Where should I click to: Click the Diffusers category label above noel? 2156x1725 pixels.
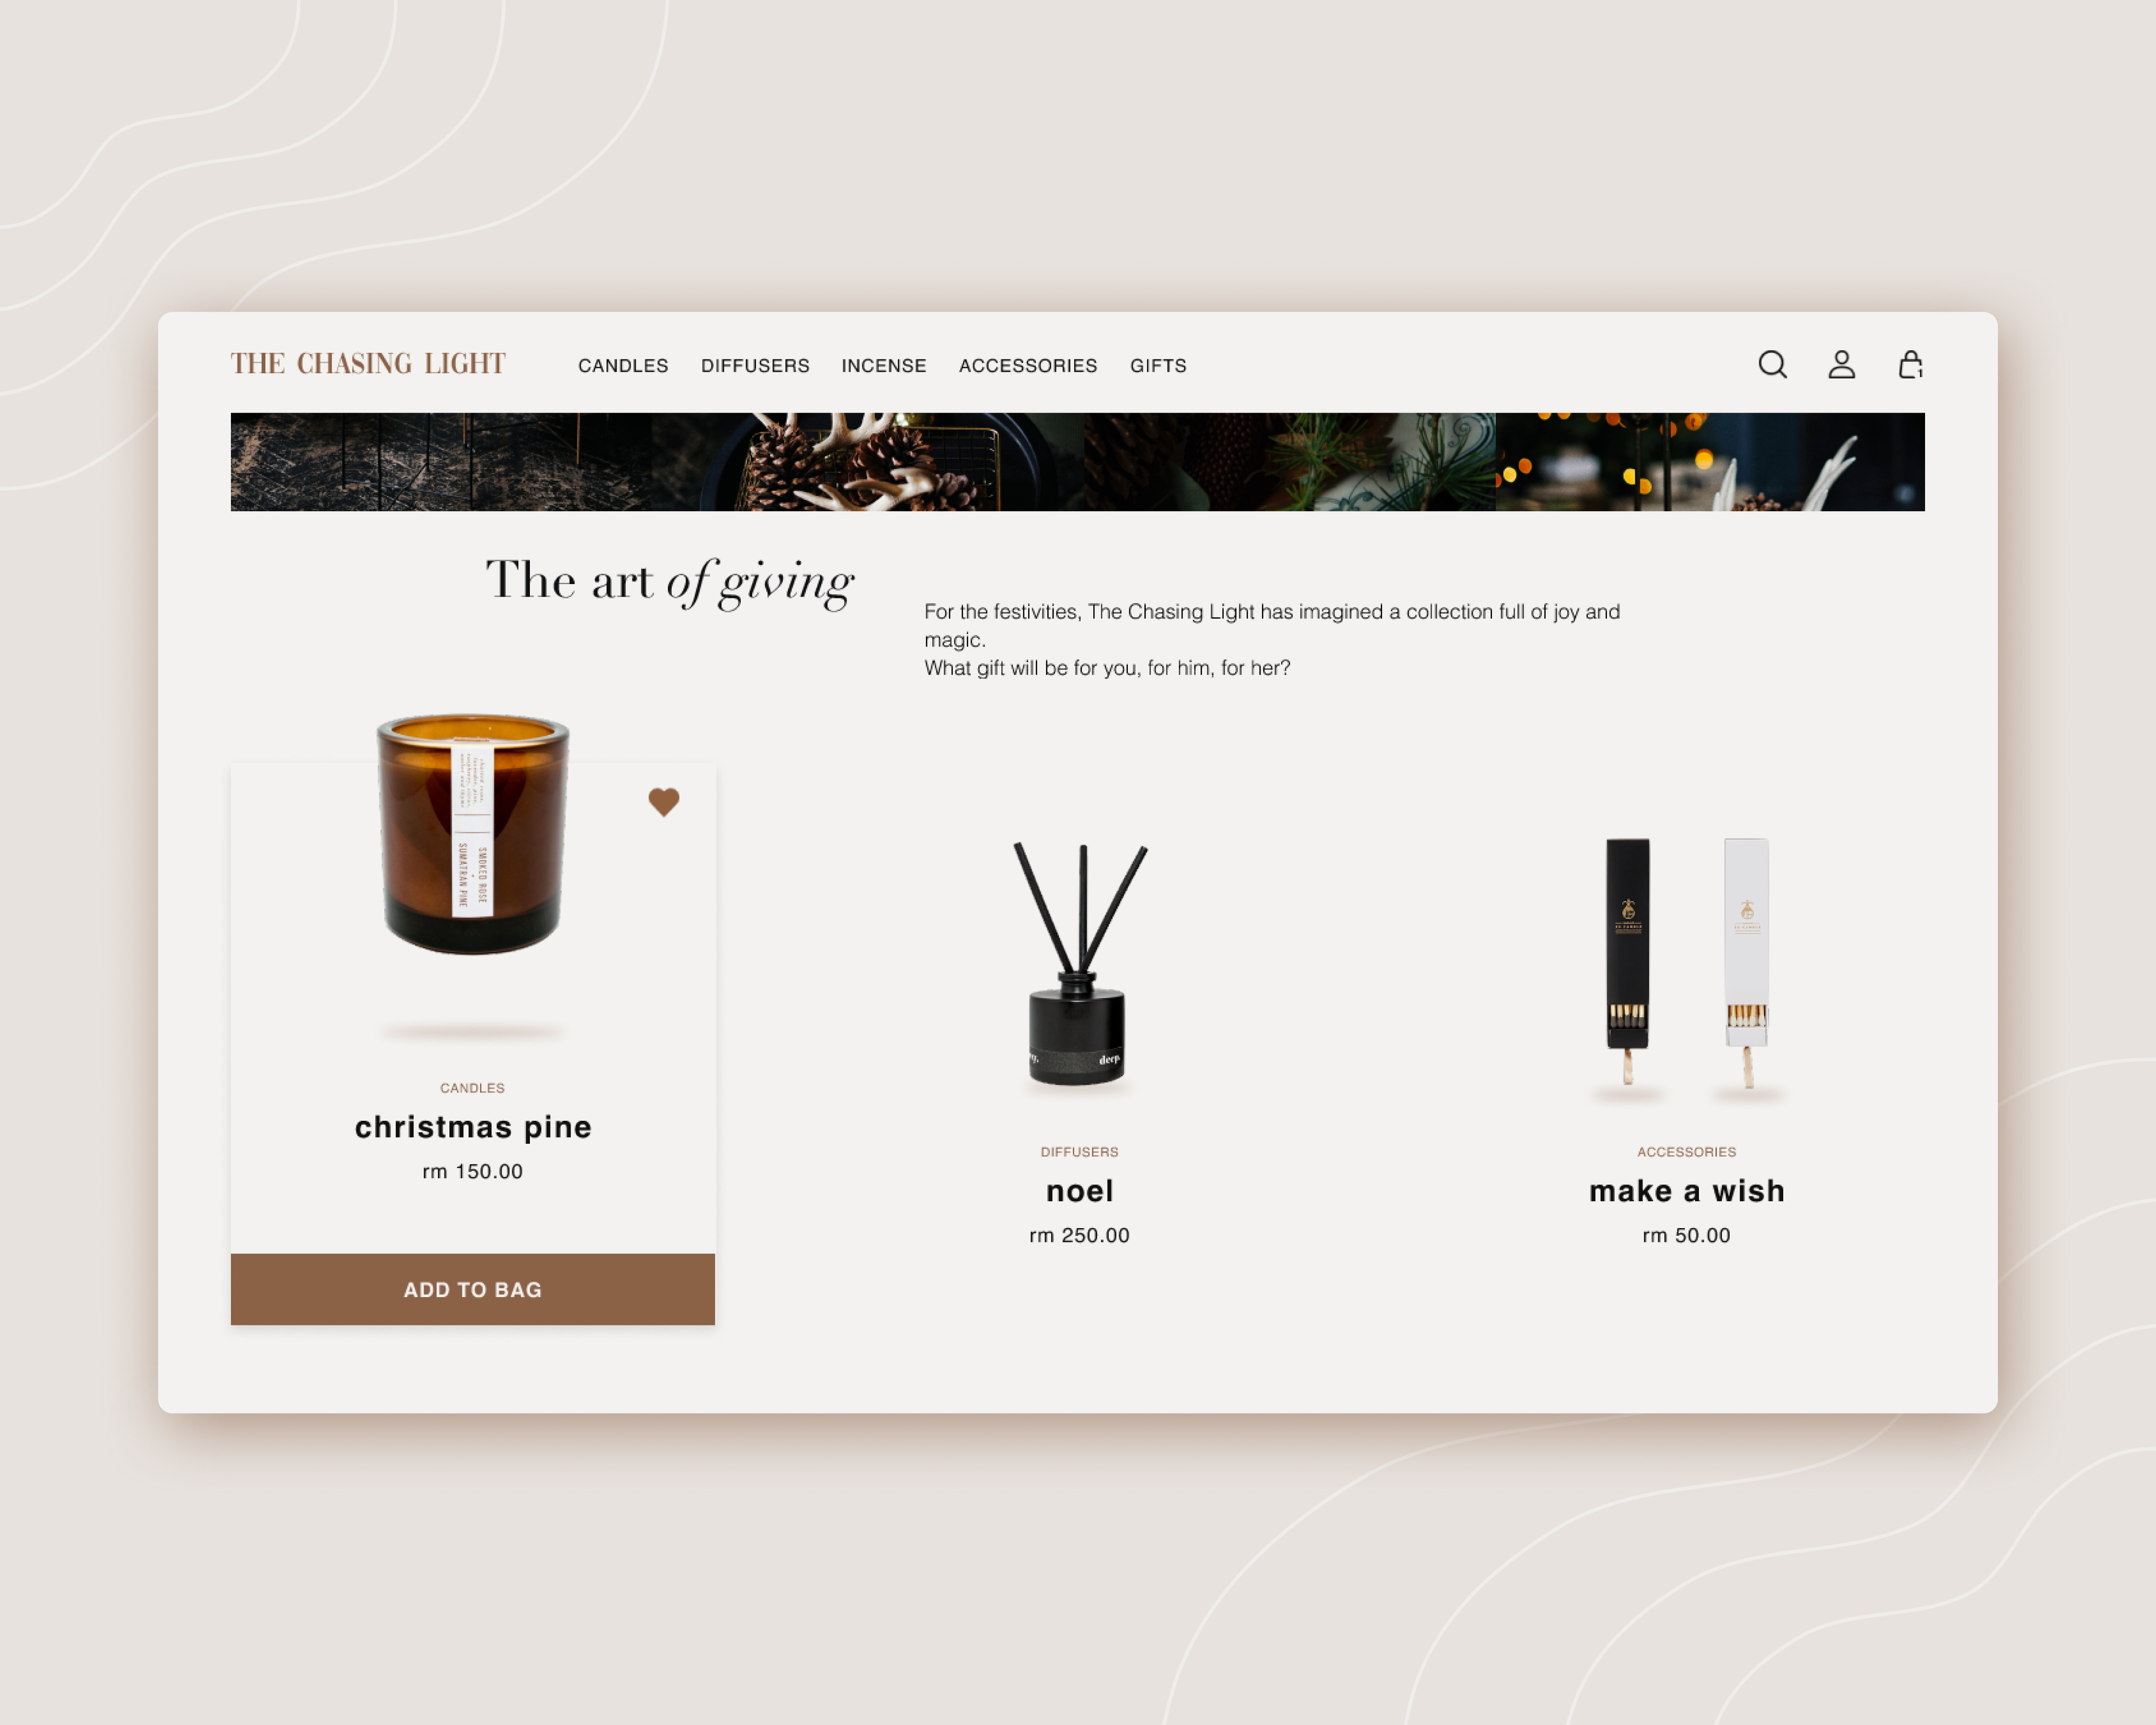pyautogui.click(x=1079, y=1152)
